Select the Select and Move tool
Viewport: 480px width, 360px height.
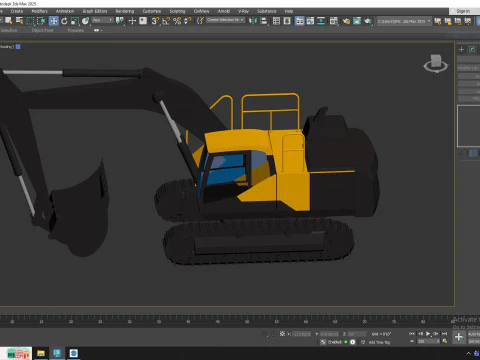point(53,21)
